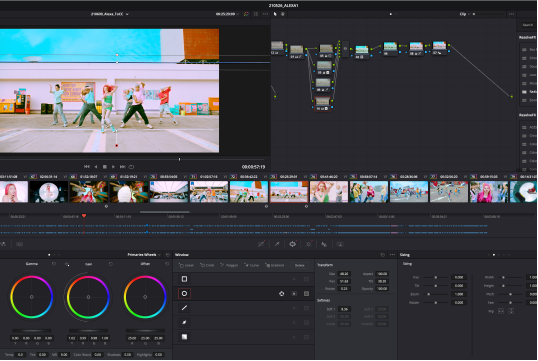The image size is (538, 361).
Task: Click the viewer playhead scrubber
Action: coord(179,159)
